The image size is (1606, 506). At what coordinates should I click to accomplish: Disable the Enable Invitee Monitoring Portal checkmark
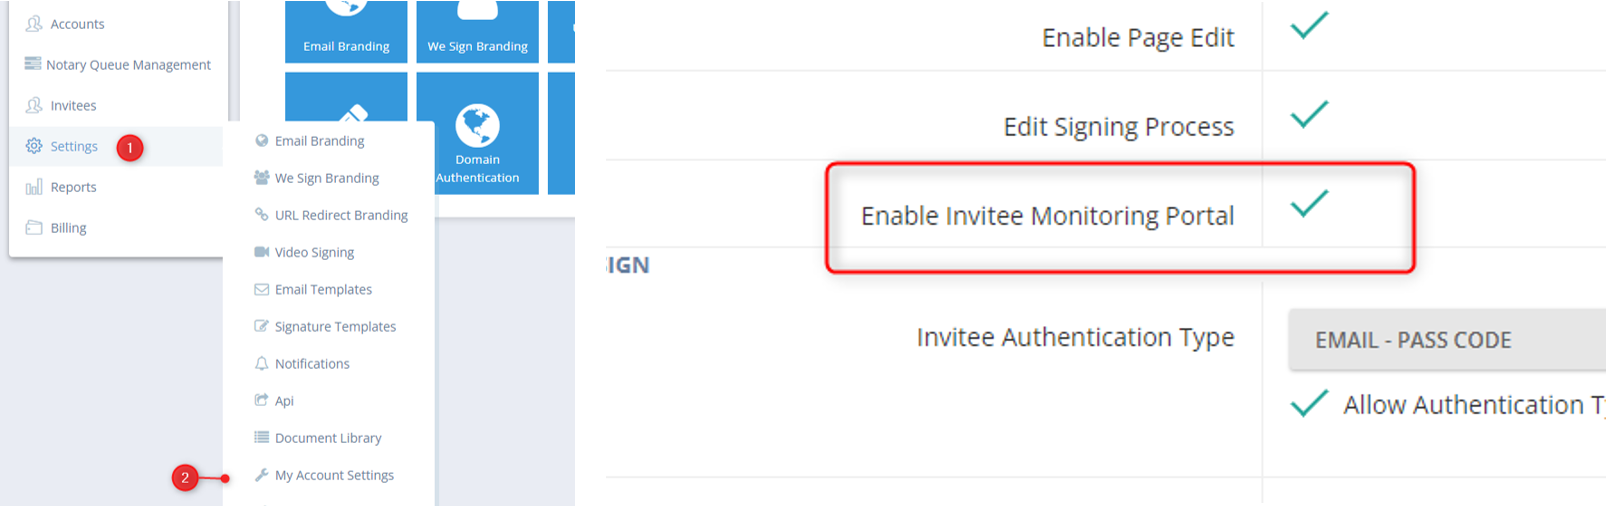(x=1308, y=203)
